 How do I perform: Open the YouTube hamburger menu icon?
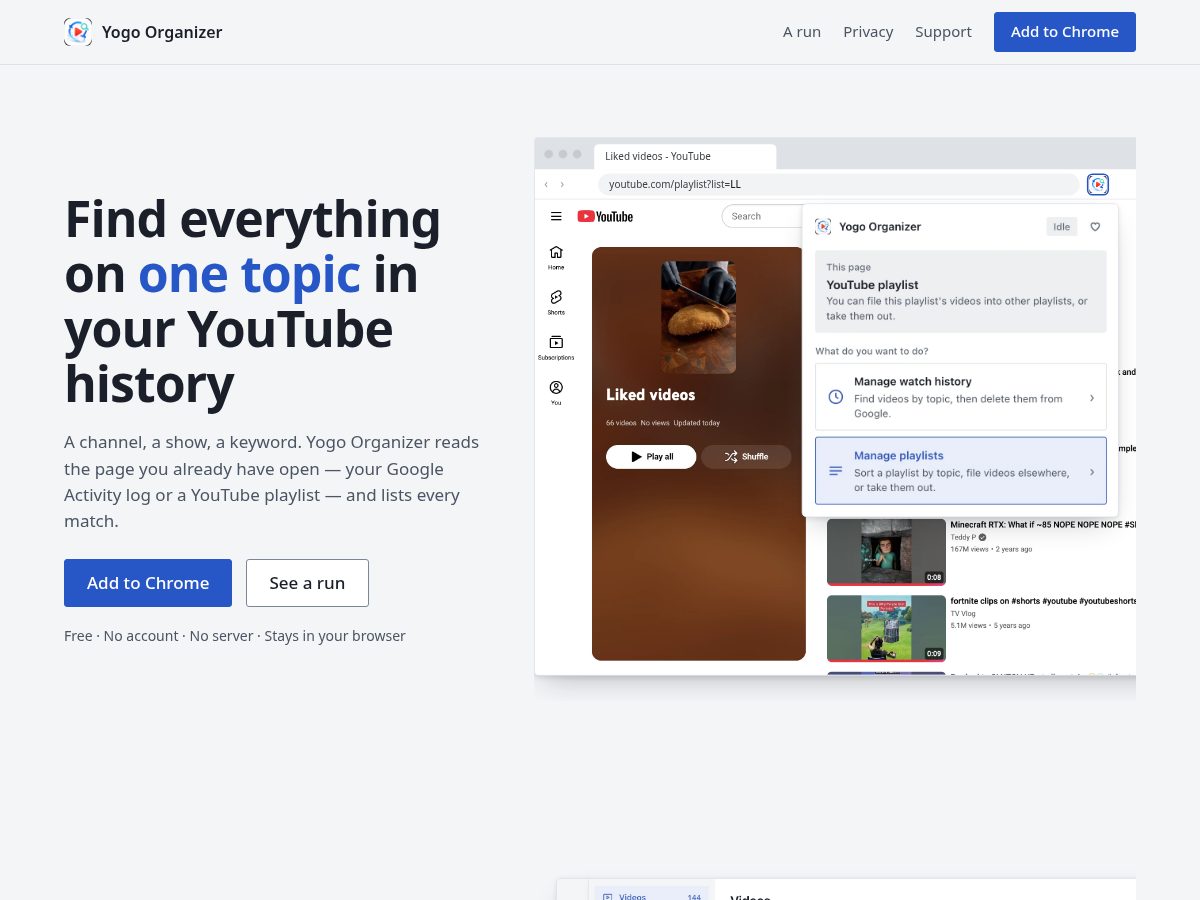(x=556, y=216)
